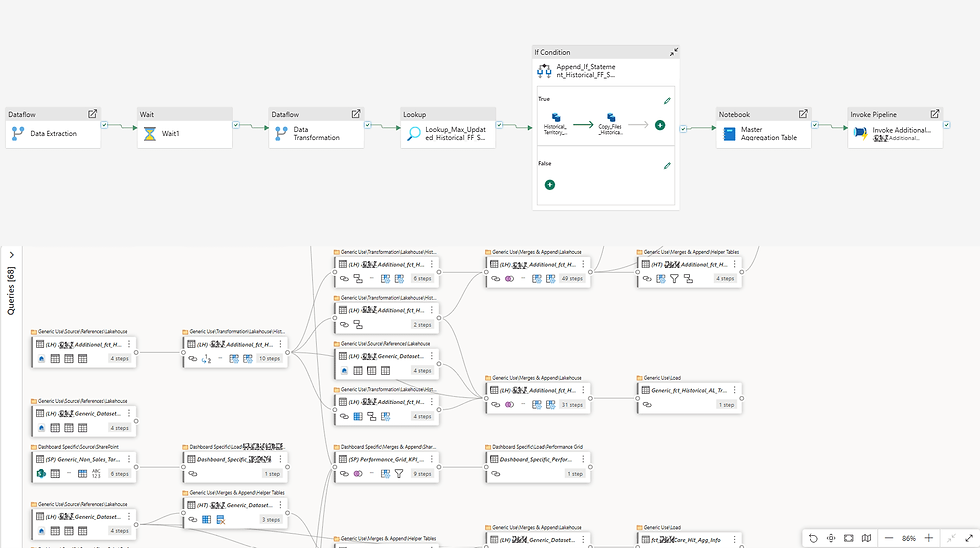Click the 86% zoom level value
Image resolution: width=980 pixels, height=548 pixels.
[x=909, y=538]
